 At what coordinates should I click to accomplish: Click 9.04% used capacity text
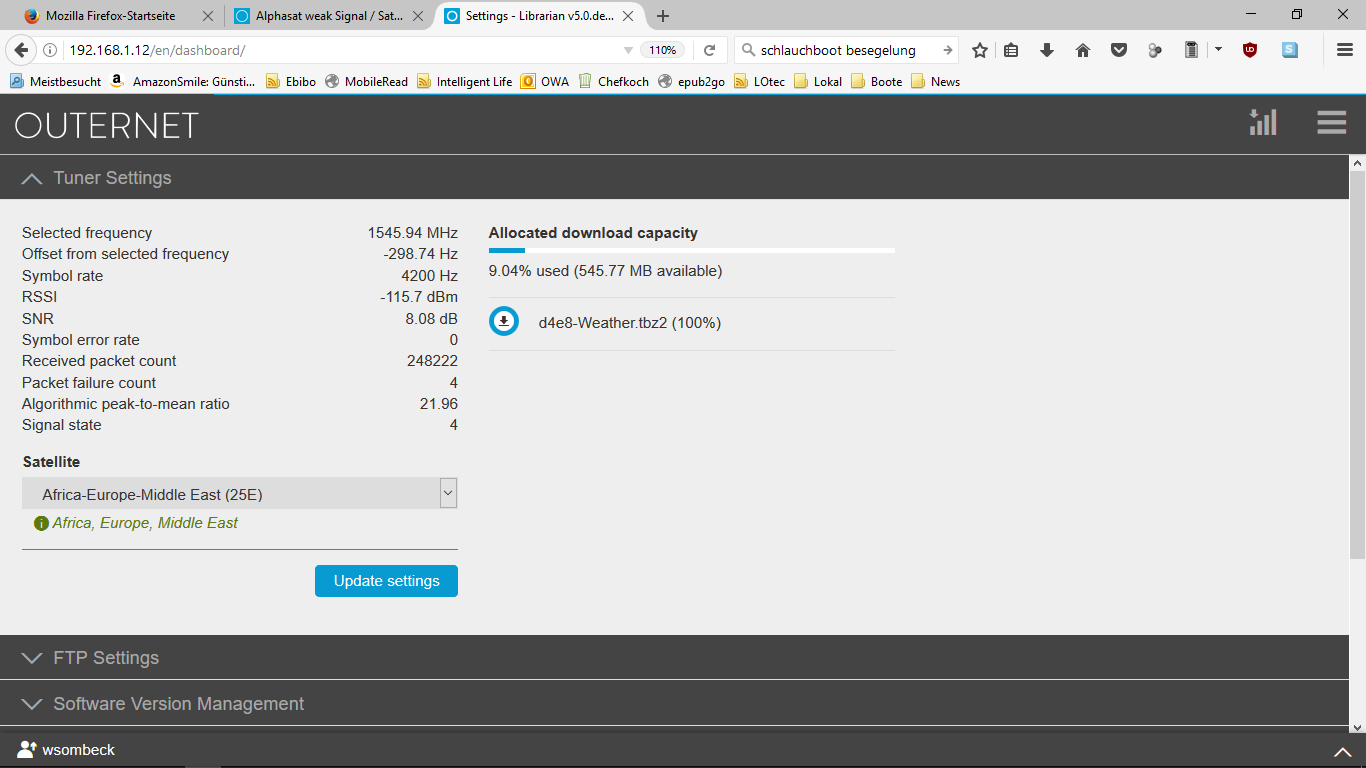(605, 271)
